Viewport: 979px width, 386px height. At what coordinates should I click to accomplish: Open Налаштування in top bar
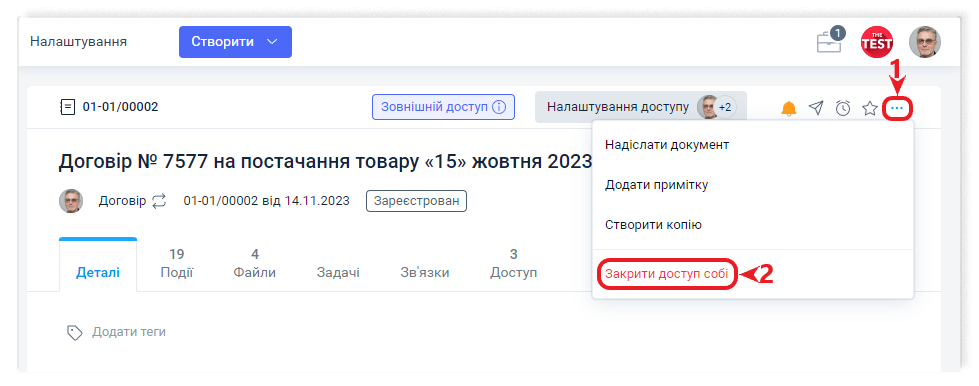click(x=79, y=42)
